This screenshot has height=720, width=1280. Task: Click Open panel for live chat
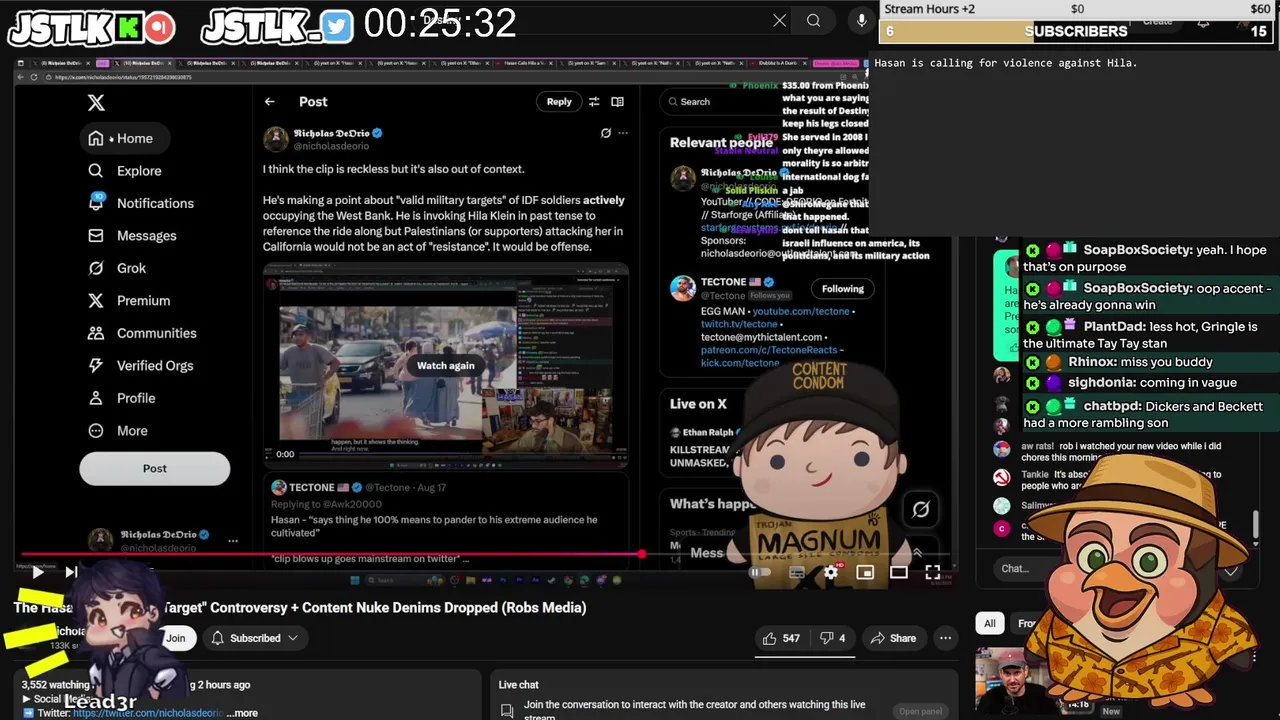(x=920, y=711)
